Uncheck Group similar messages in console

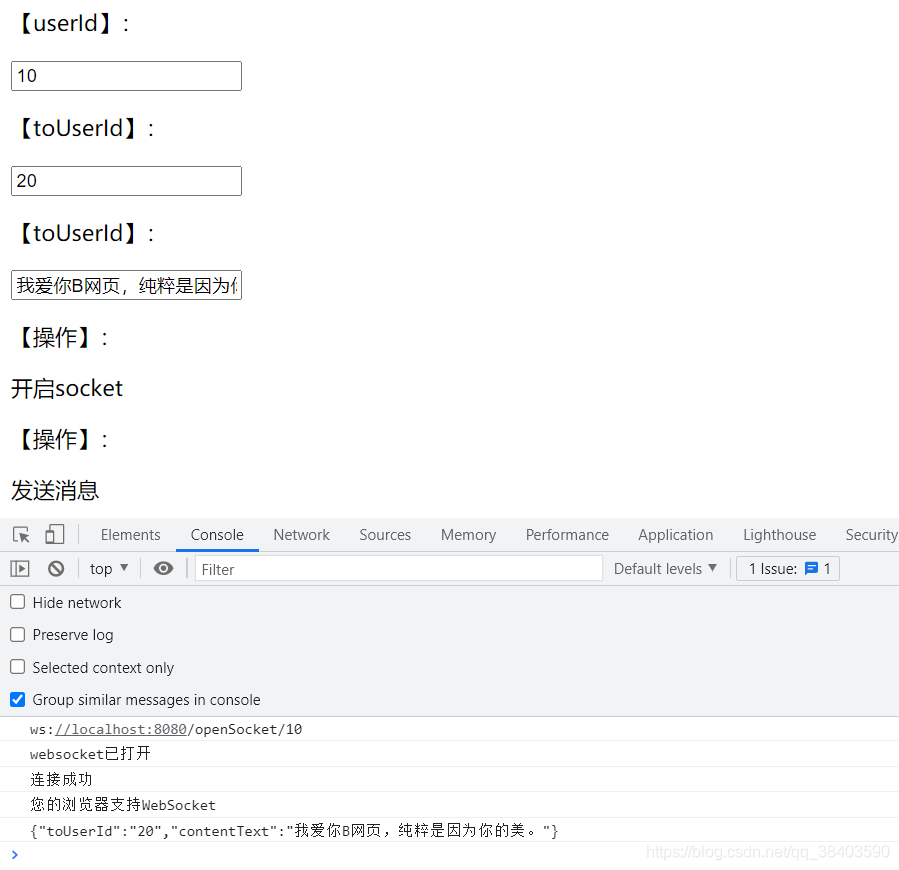pyautogui.click(x=17, y=700)
